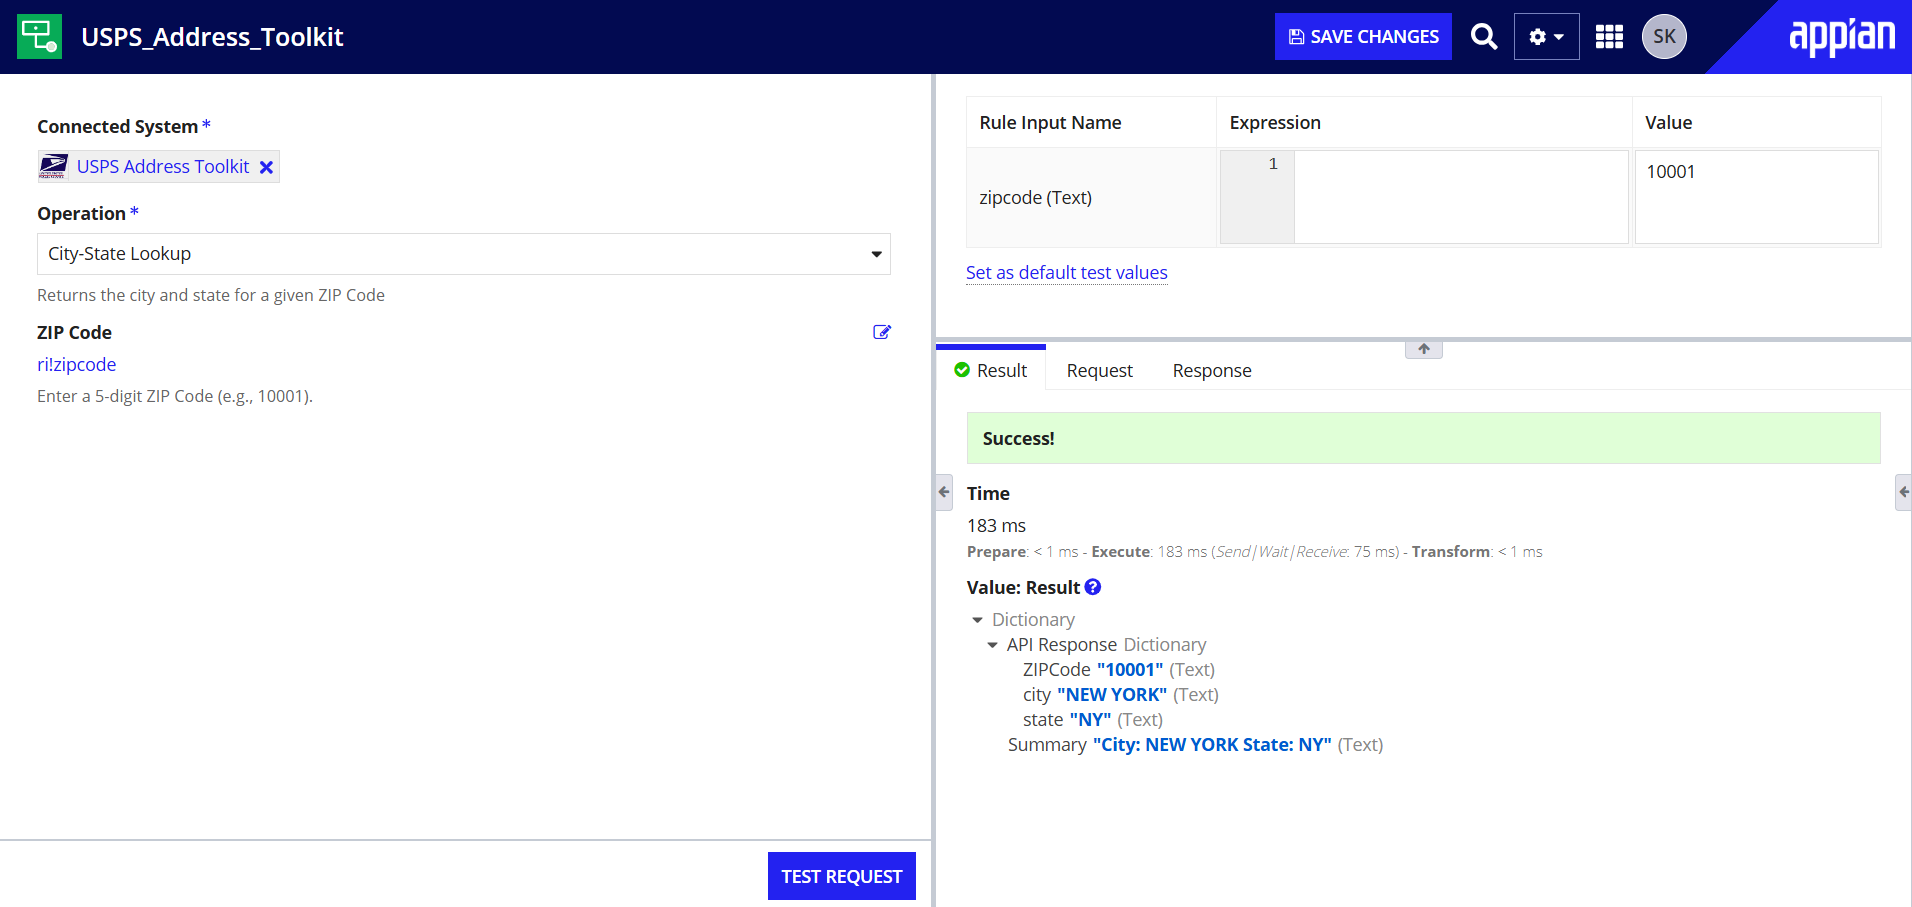This screenshot has width=1912, height=907.
Task: Open the apps grid navigation menu
Action: pos(1609,37)
